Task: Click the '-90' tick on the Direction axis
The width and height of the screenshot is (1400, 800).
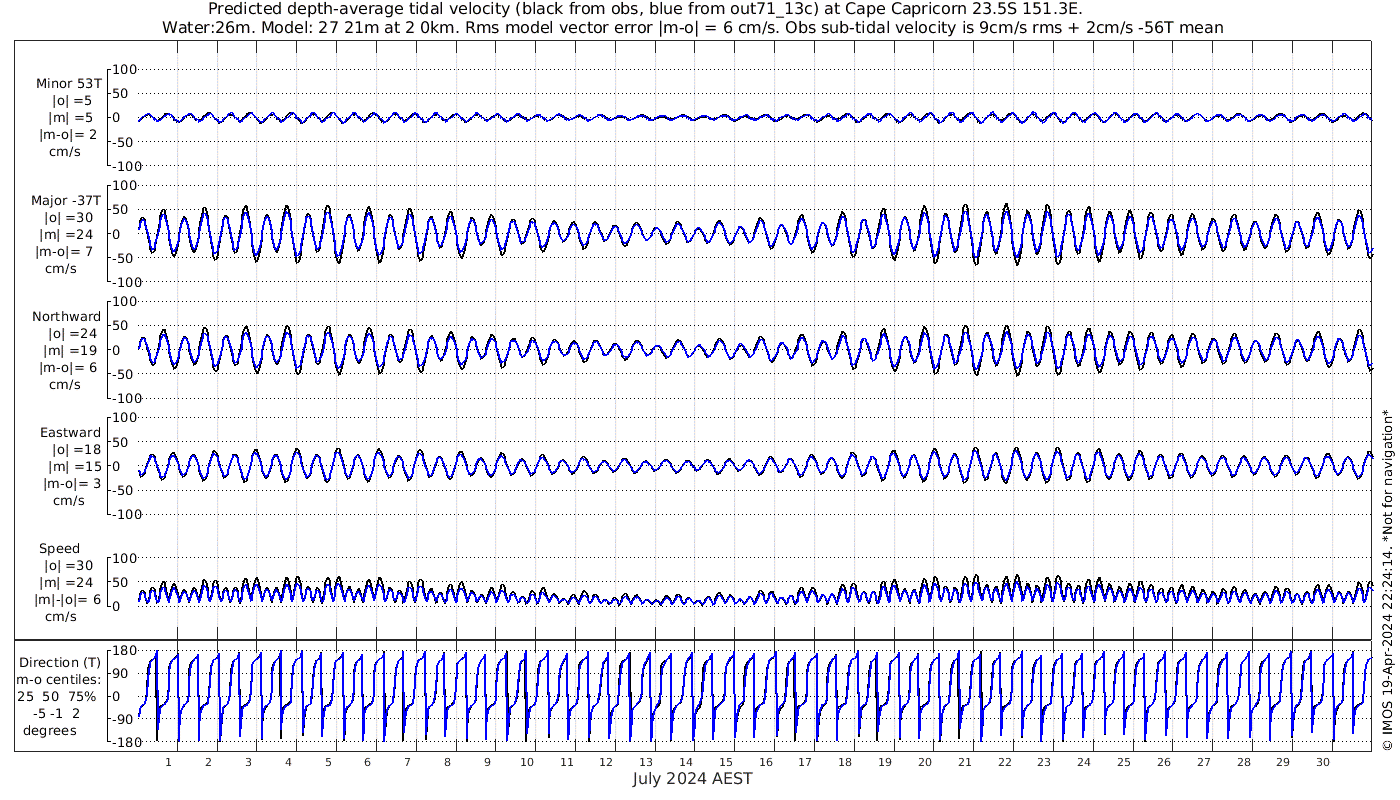Action: 124,719
